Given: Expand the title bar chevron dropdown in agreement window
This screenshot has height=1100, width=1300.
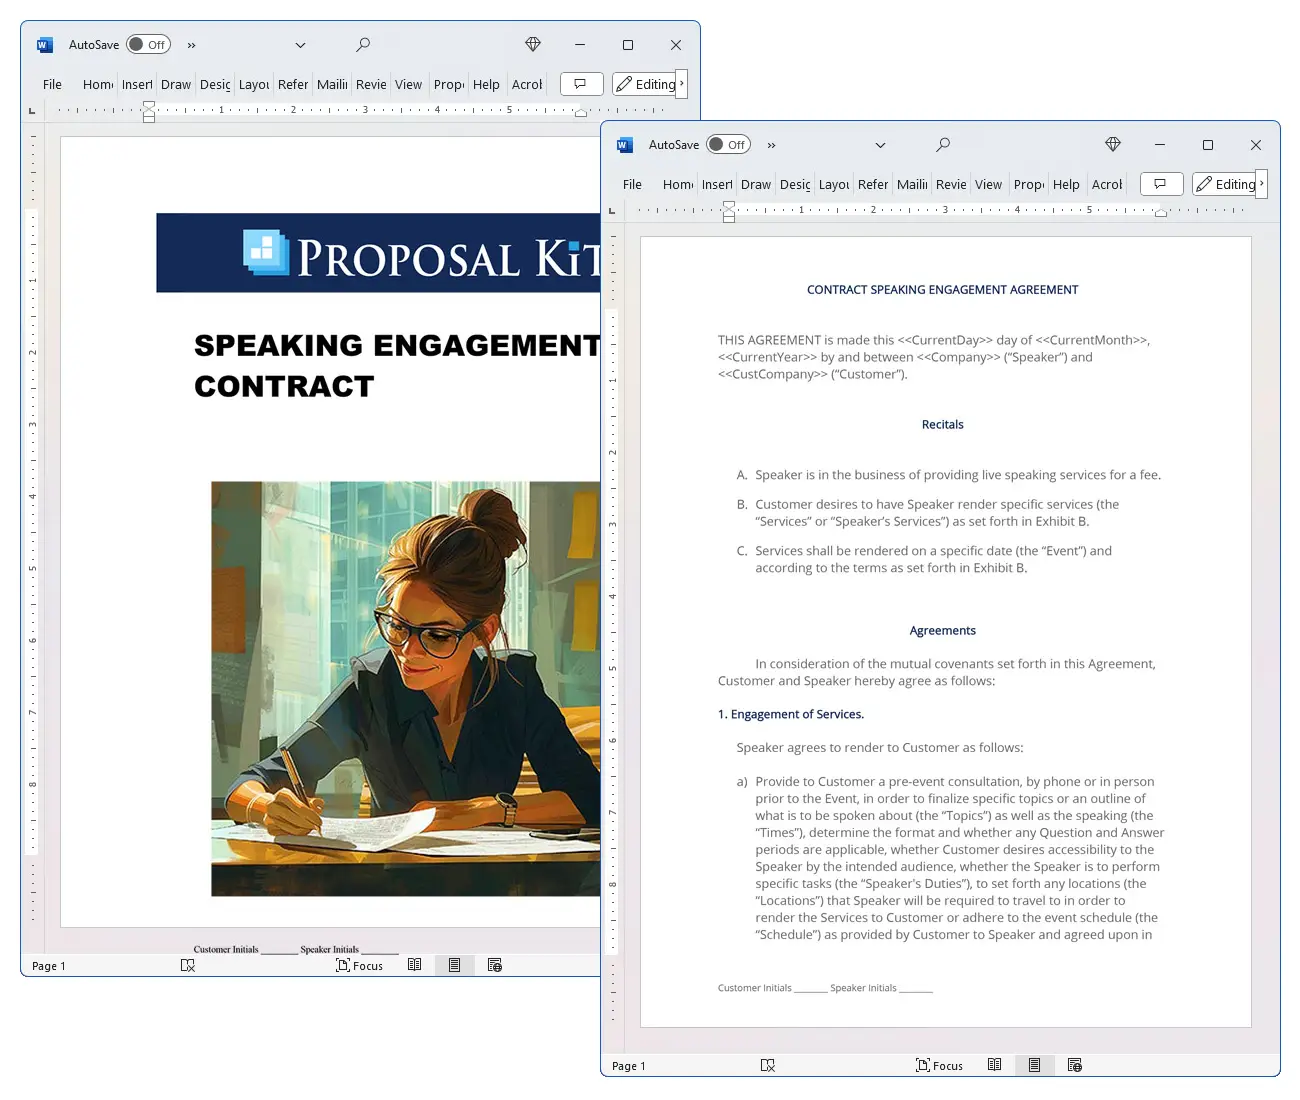Looking at the screenshot, I should tap(880, 145).
